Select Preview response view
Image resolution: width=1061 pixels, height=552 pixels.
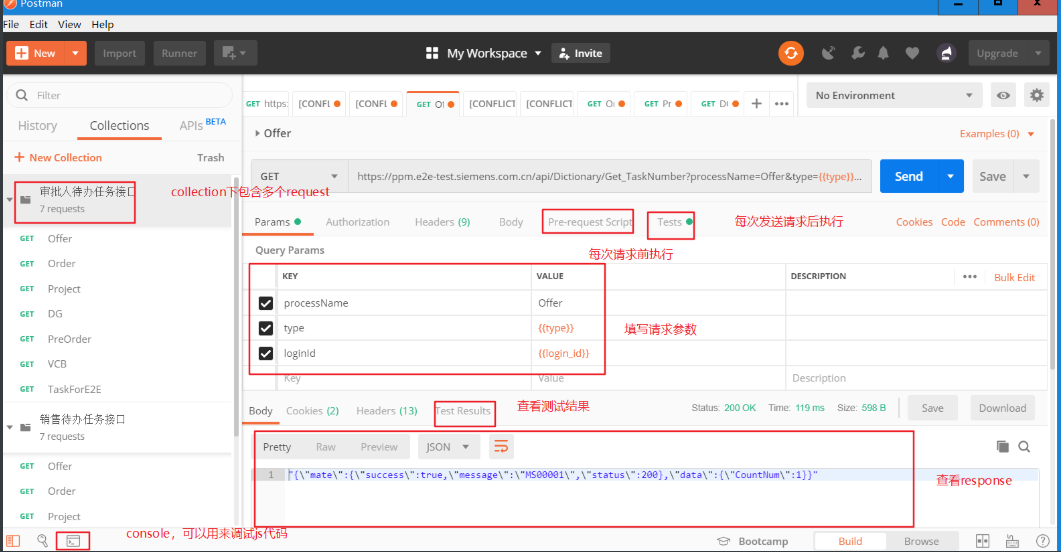point(379,446)
